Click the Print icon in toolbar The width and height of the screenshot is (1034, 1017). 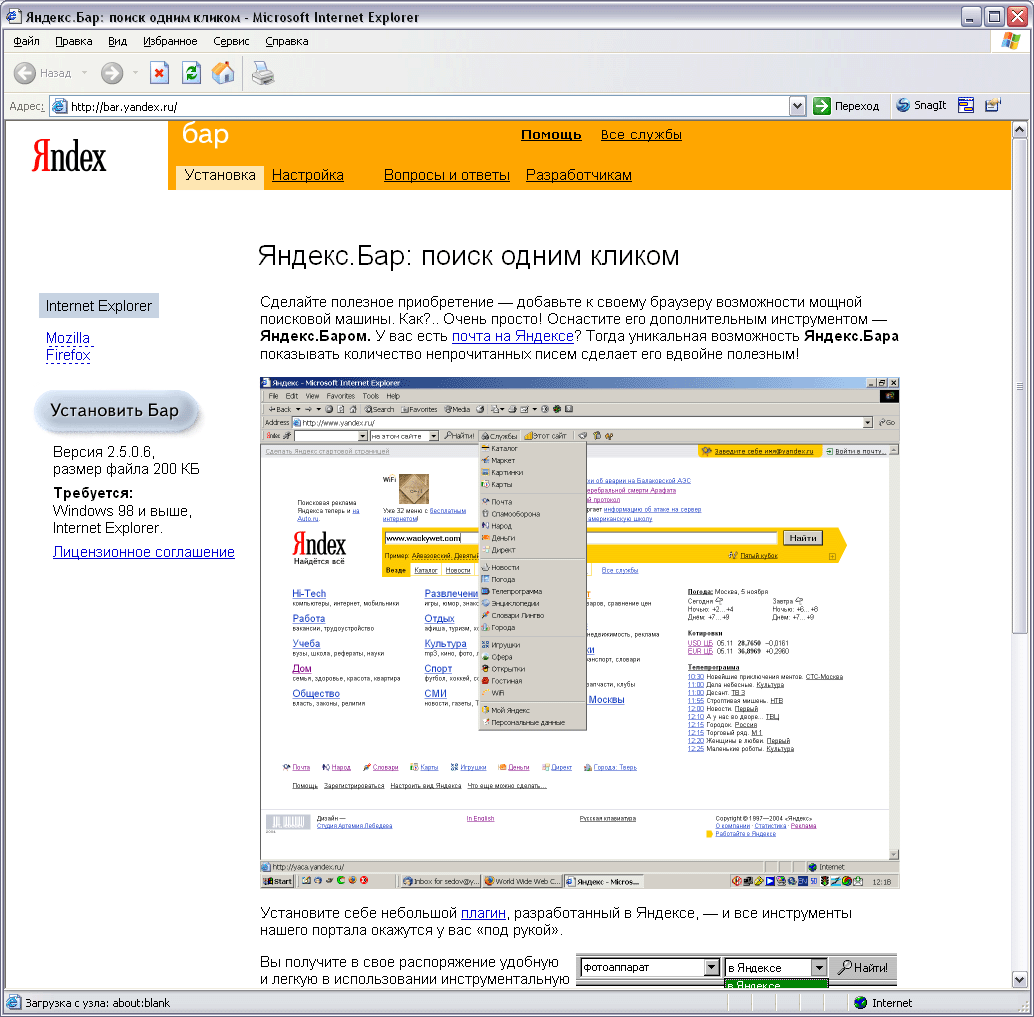[x=263, y=73]
